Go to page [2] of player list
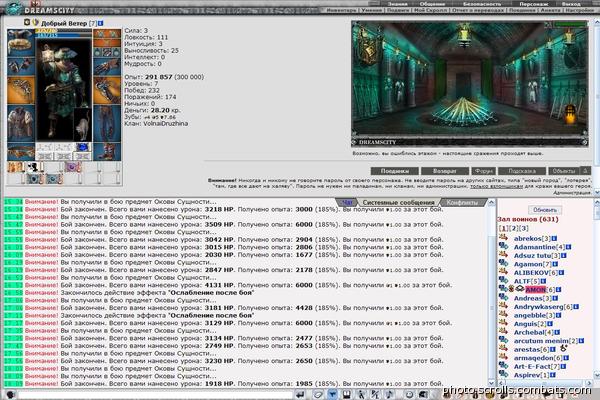The image size is (600, 400). coord(514,229)
